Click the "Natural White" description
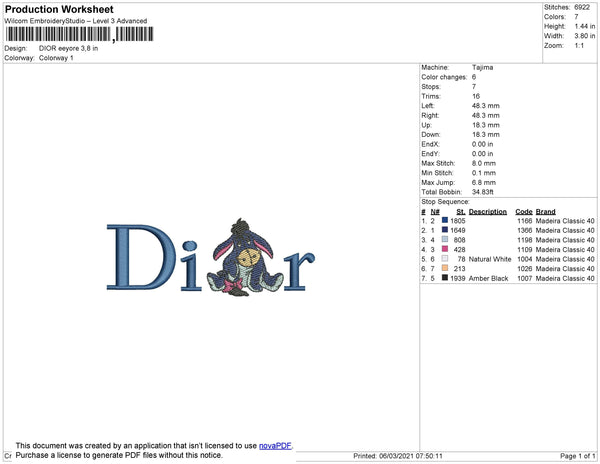 pyautogui.click(x=490, y=259)
